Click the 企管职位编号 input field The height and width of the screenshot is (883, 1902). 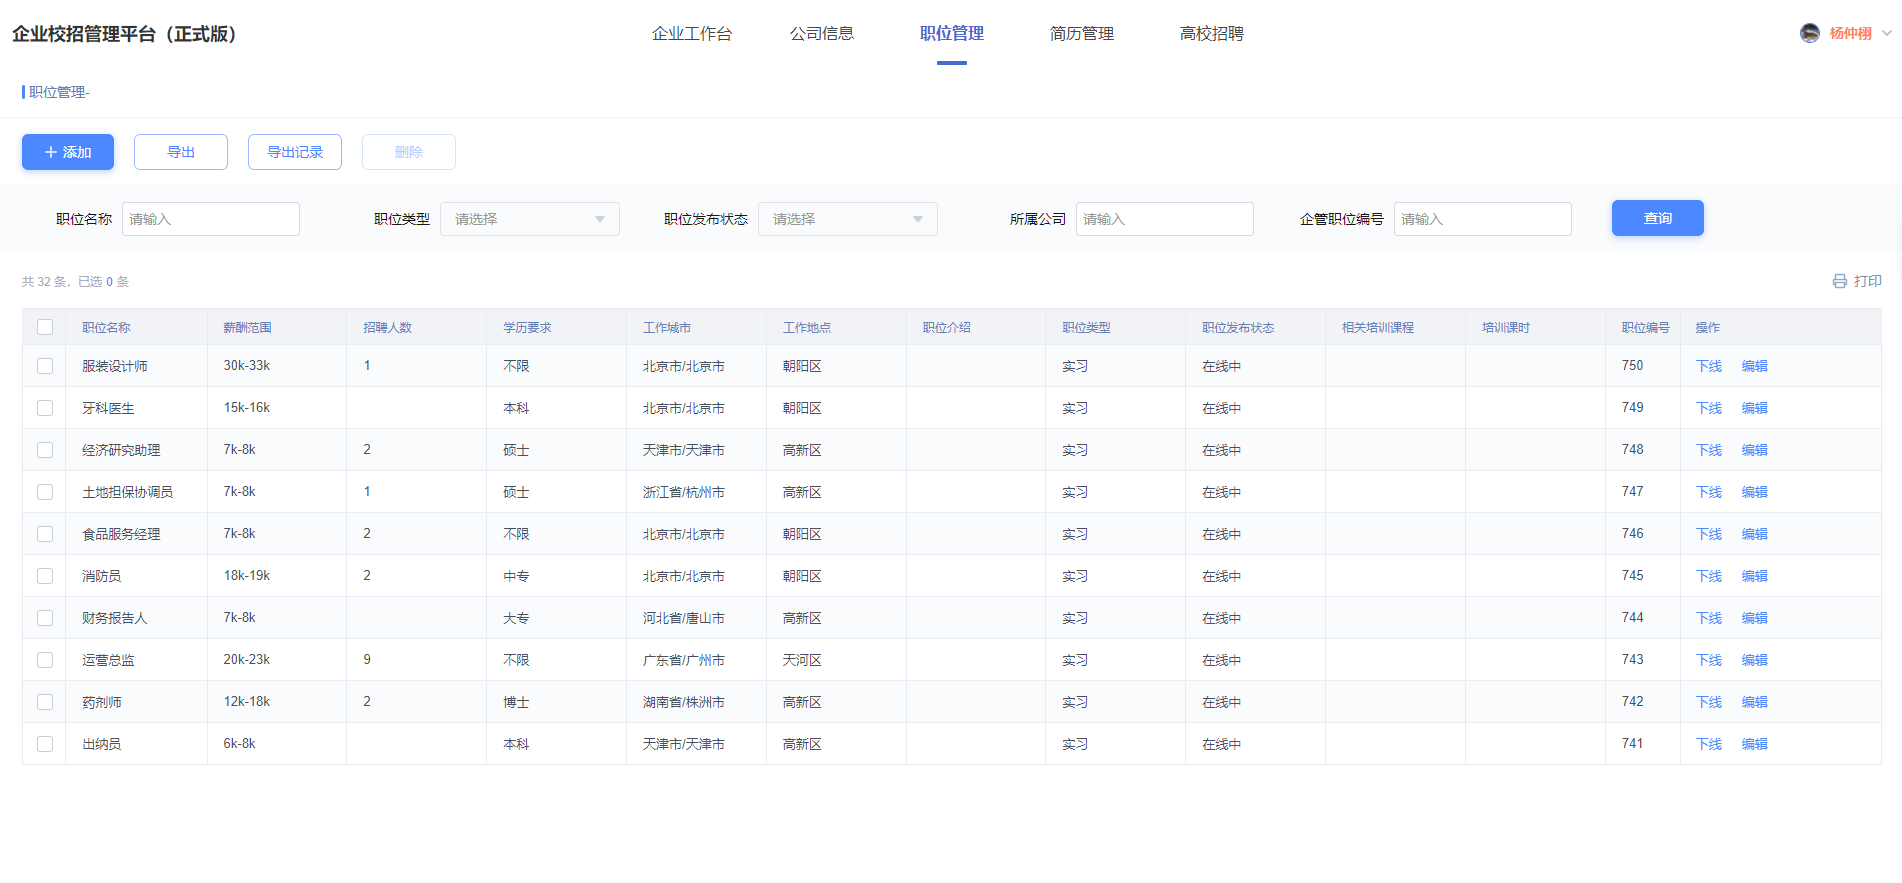pyautogui.click(x=1482, y=219)
